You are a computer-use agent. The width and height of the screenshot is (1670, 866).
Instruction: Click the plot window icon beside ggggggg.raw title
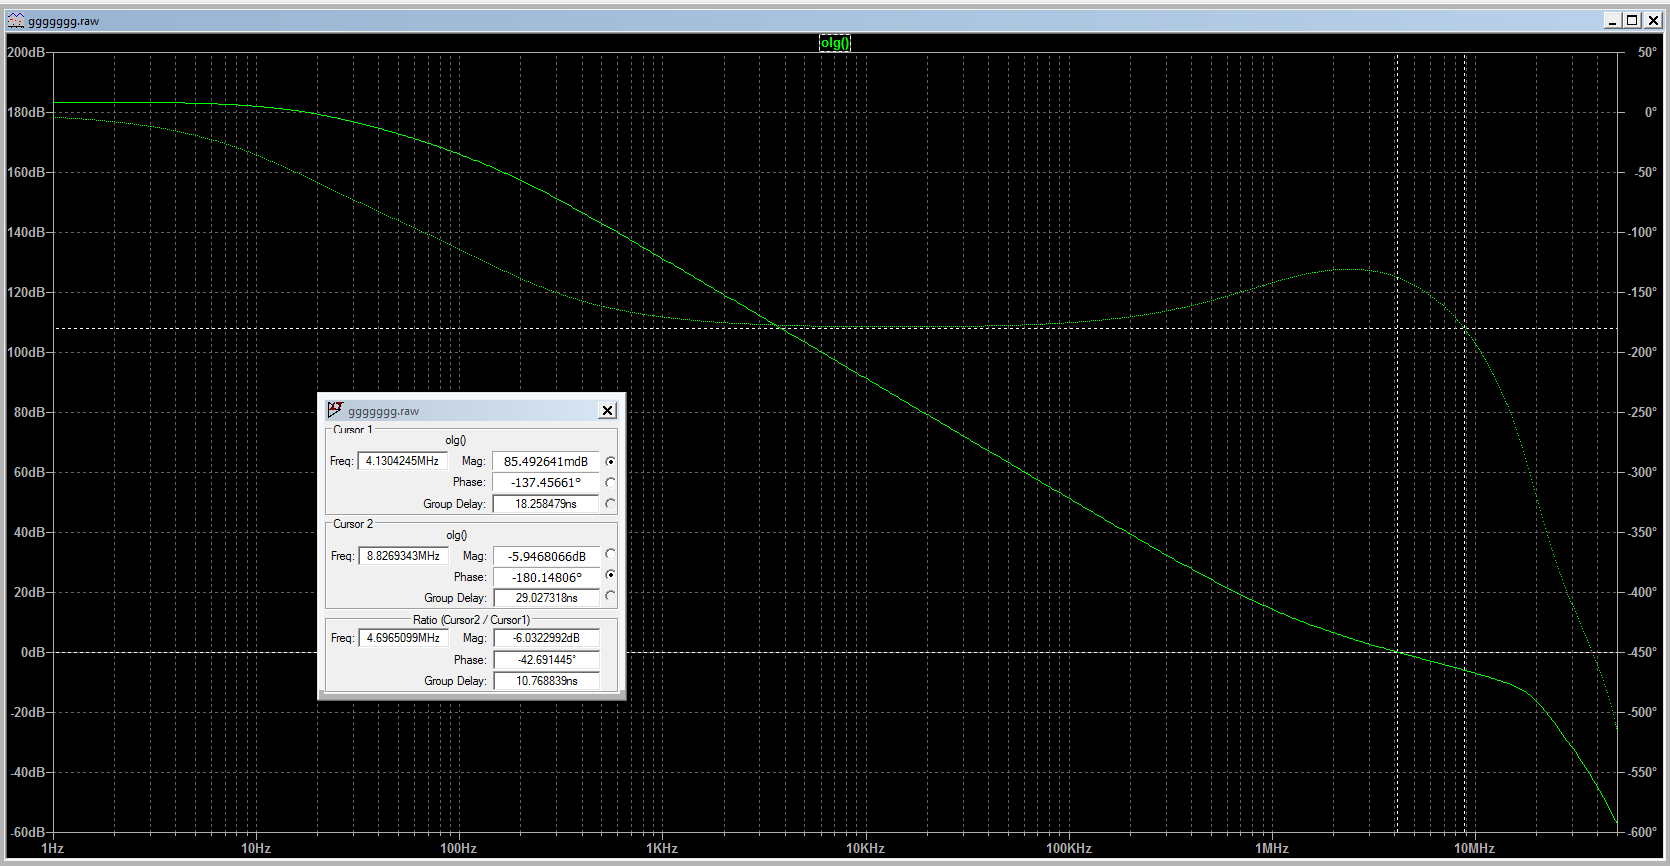16,20
